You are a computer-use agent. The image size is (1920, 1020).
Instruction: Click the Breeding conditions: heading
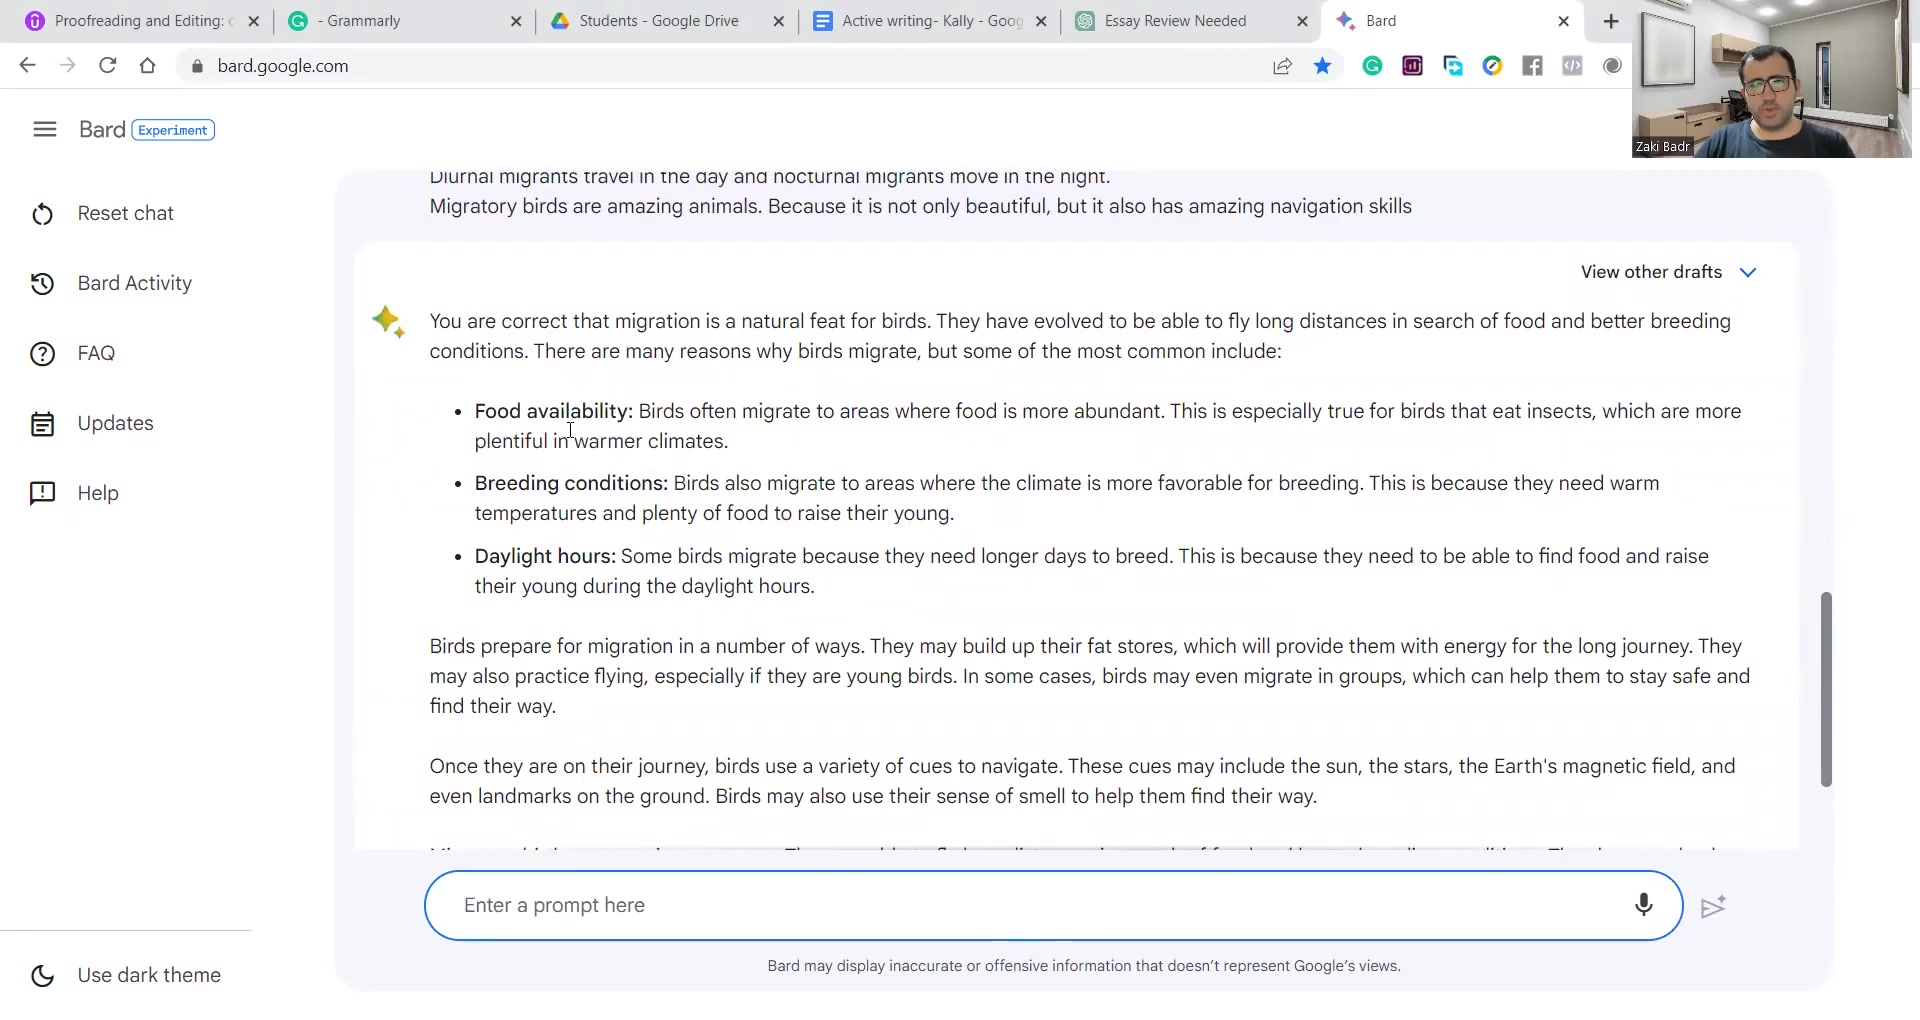pyautogui.click(x=571, y=484)
